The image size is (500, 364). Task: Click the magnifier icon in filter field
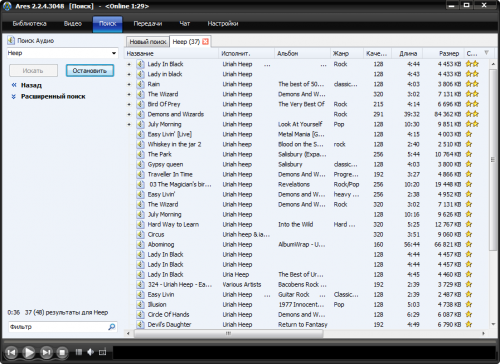pyautogui.click(x=112, y=327)
